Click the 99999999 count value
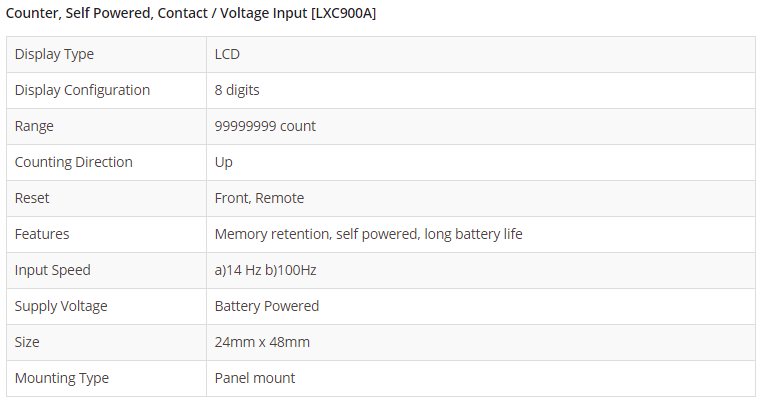The image size is (762, 404). click(265, 126)
